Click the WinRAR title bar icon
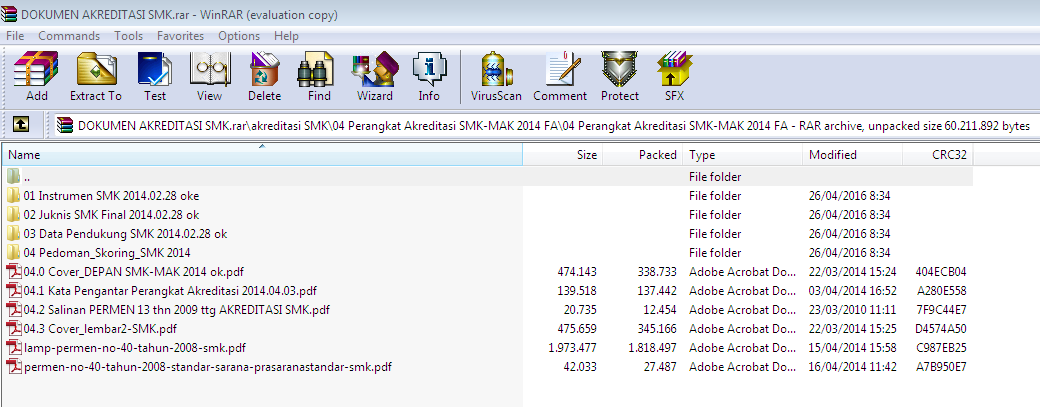 (x=10, y=14)
